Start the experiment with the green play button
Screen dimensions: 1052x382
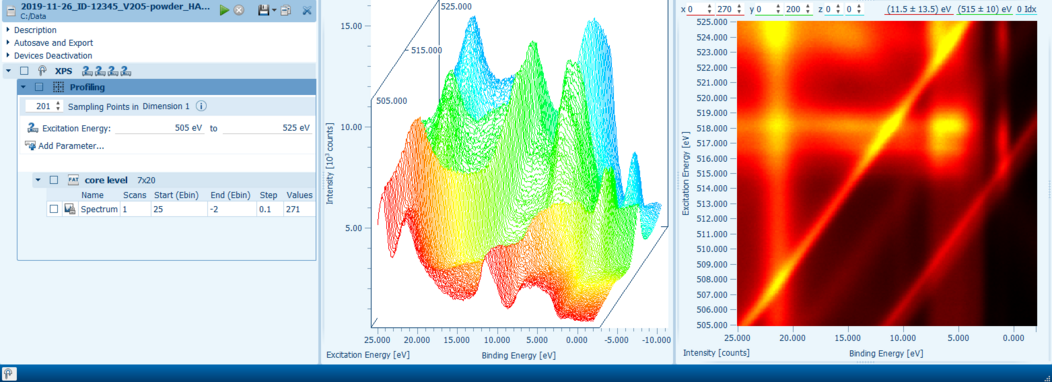(225, 10)
